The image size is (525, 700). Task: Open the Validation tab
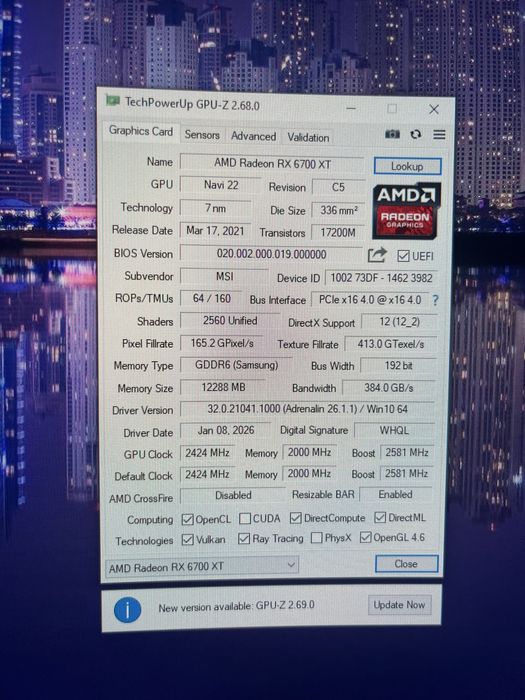click(x=308, y=138)
